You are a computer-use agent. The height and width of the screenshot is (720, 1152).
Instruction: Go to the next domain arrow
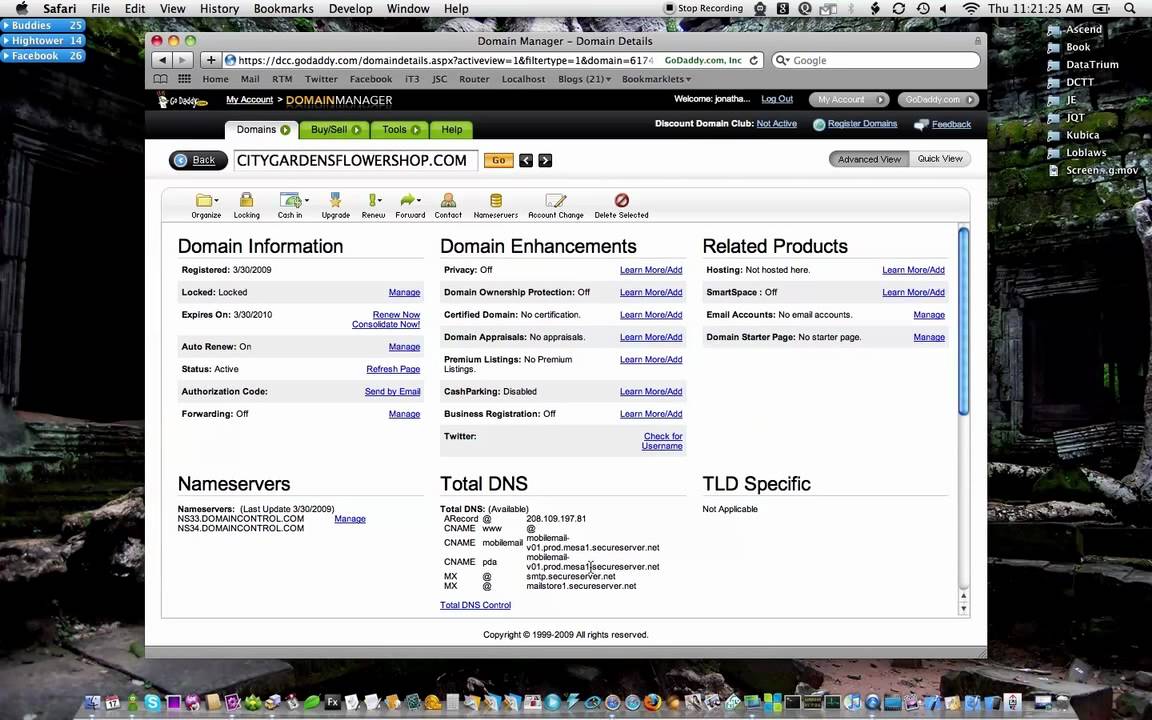(x=545, y=160)
